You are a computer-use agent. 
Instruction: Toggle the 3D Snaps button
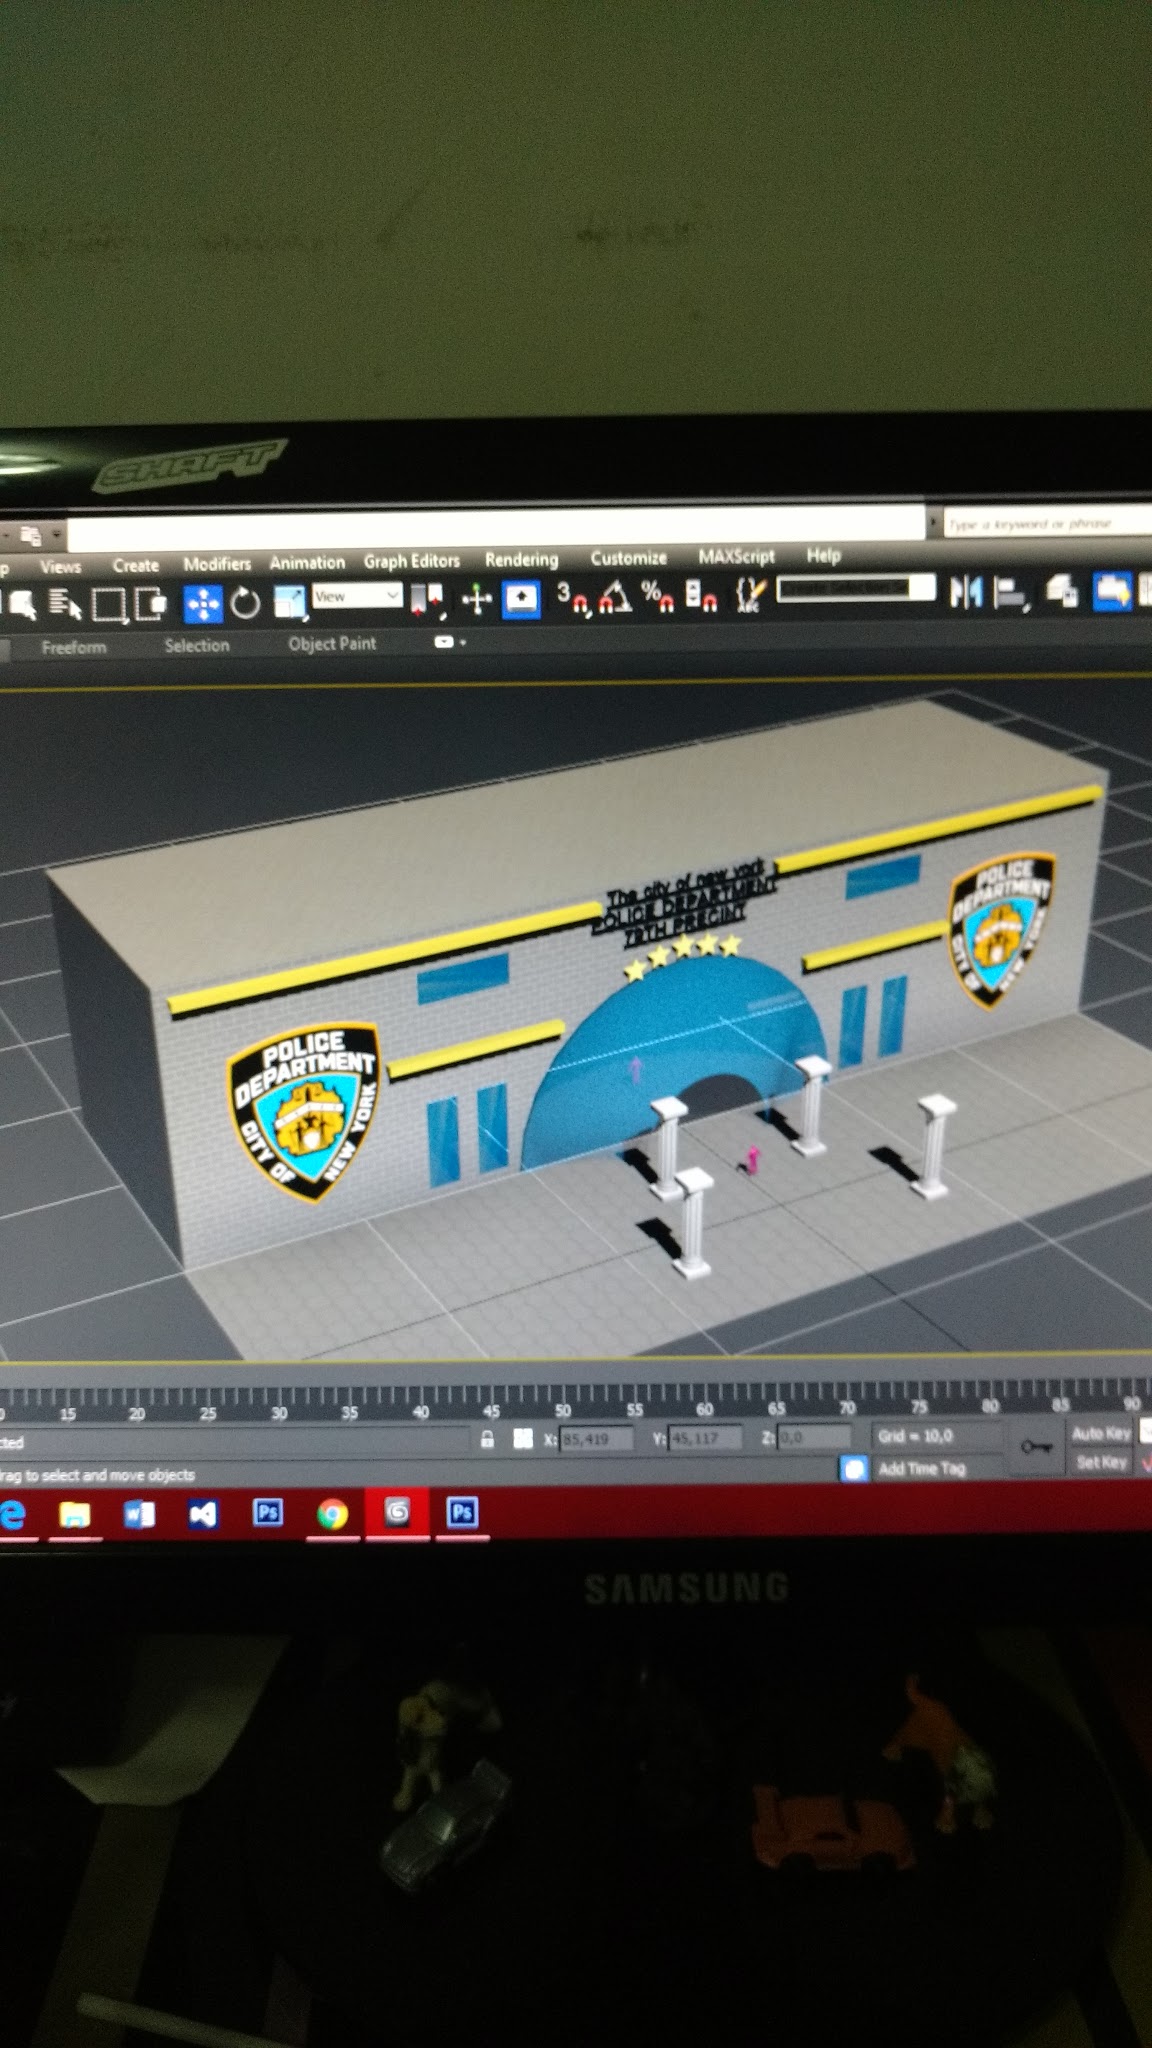pos(572,597)
